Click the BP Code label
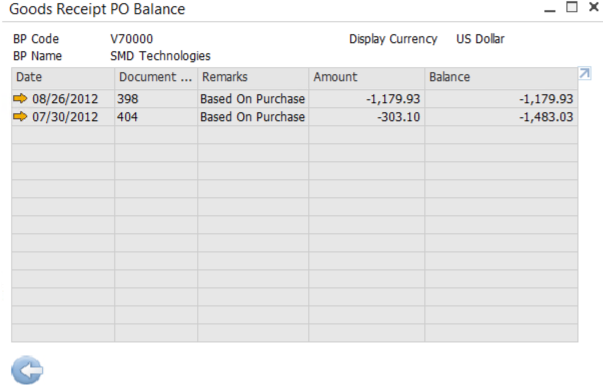 coord(36,39)
